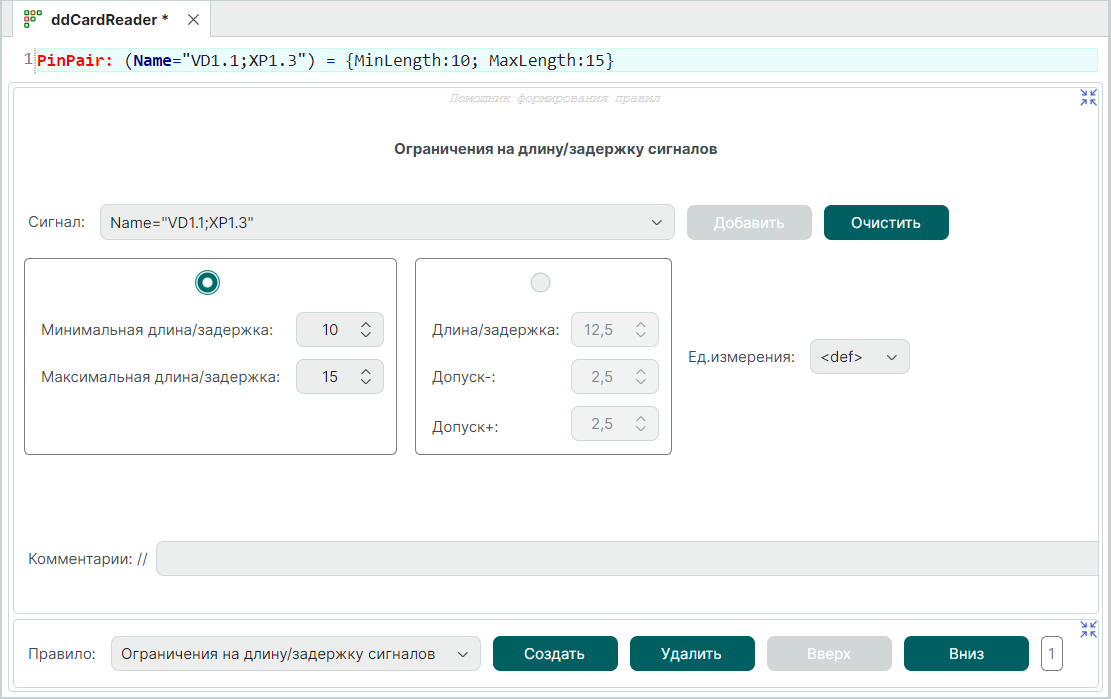The height and width of the screenshot is (699, 1111).
Task: Adjust the Минимальная длина/задержка stepper arrows
Action: [x=366, y=330]
